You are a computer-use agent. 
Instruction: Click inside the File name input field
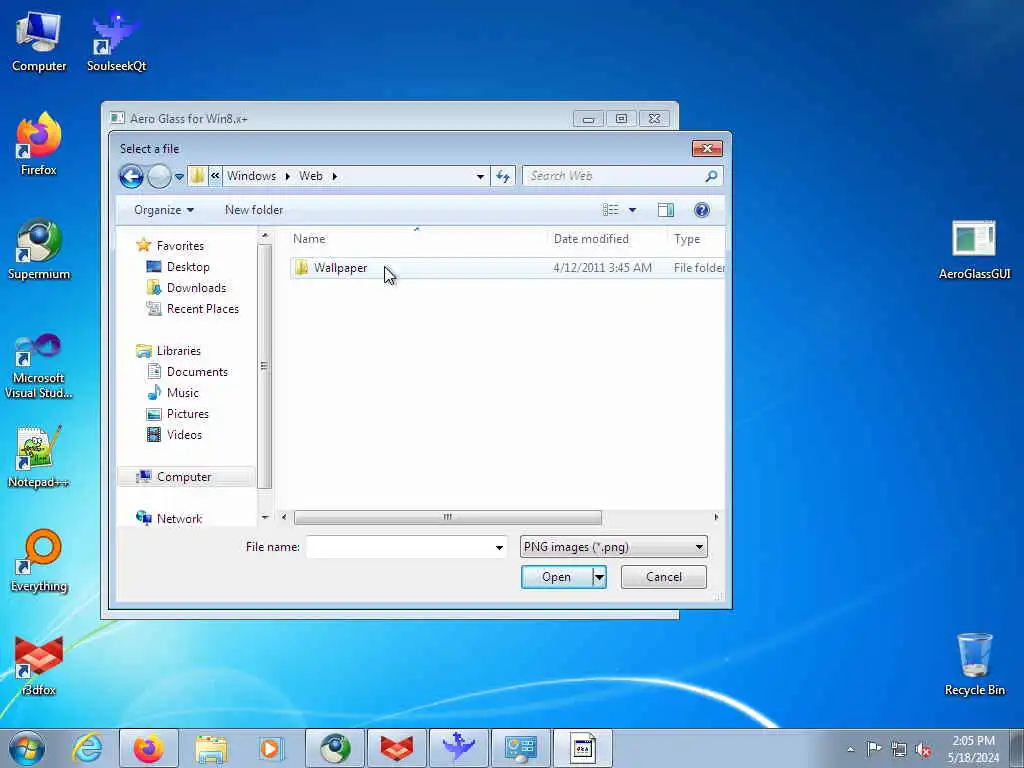(398, 547)
